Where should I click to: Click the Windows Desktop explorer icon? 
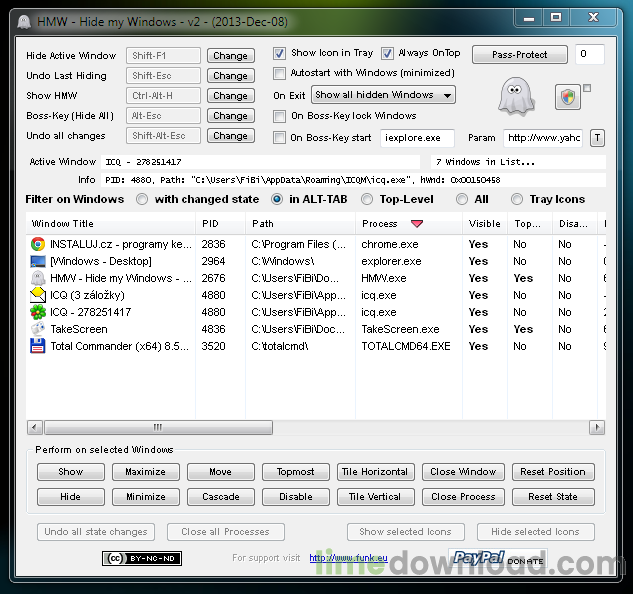pyautogui.click(x=38, y=261)
